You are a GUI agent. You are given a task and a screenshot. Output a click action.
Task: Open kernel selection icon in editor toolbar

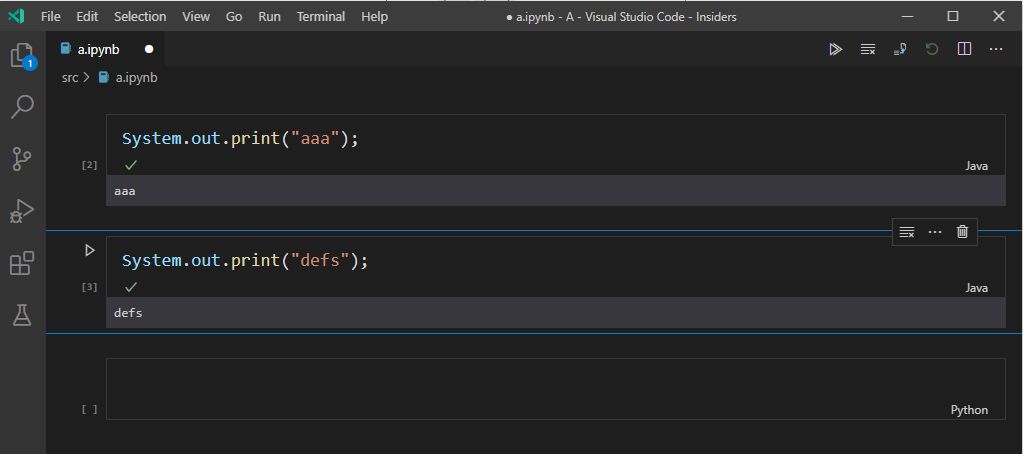tap(900, 50)
